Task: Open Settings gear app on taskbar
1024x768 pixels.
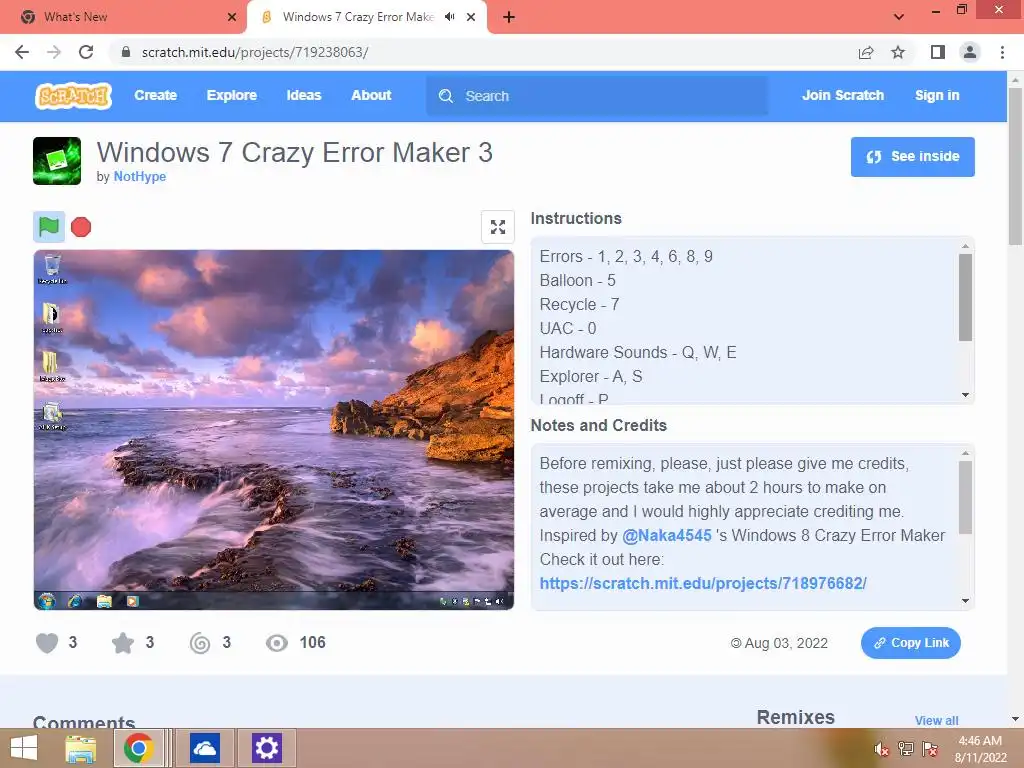Action: pos(266,748)
